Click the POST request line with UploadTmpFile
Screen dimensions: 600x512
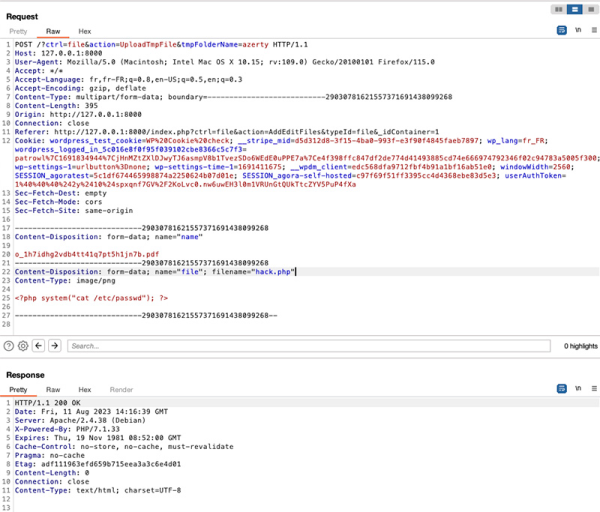click(161, 45)
